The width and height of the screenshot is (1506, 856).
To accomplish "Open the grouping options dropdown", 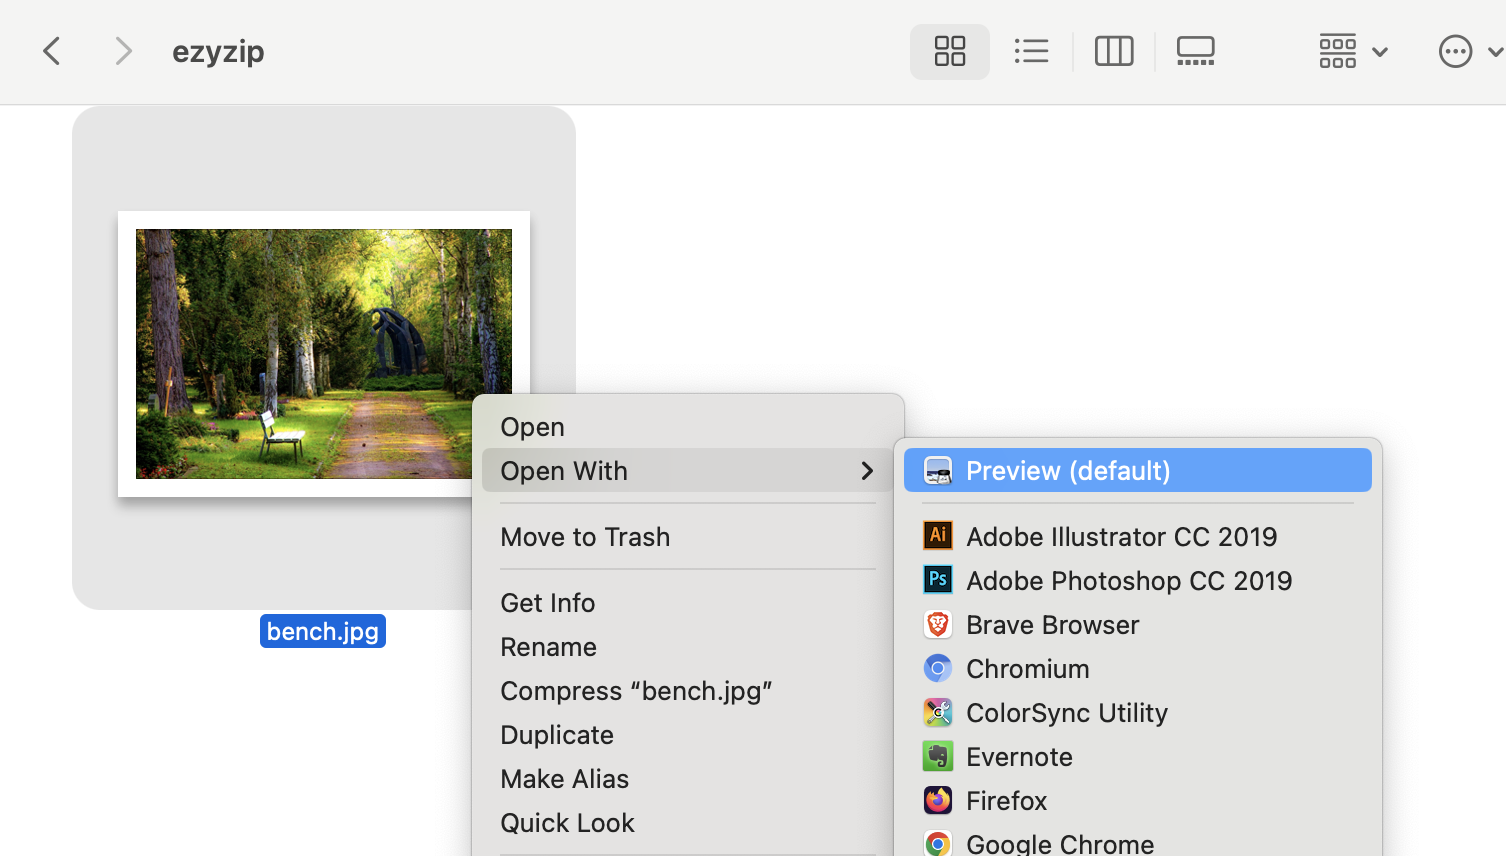I will click(x=1352, y=51).
